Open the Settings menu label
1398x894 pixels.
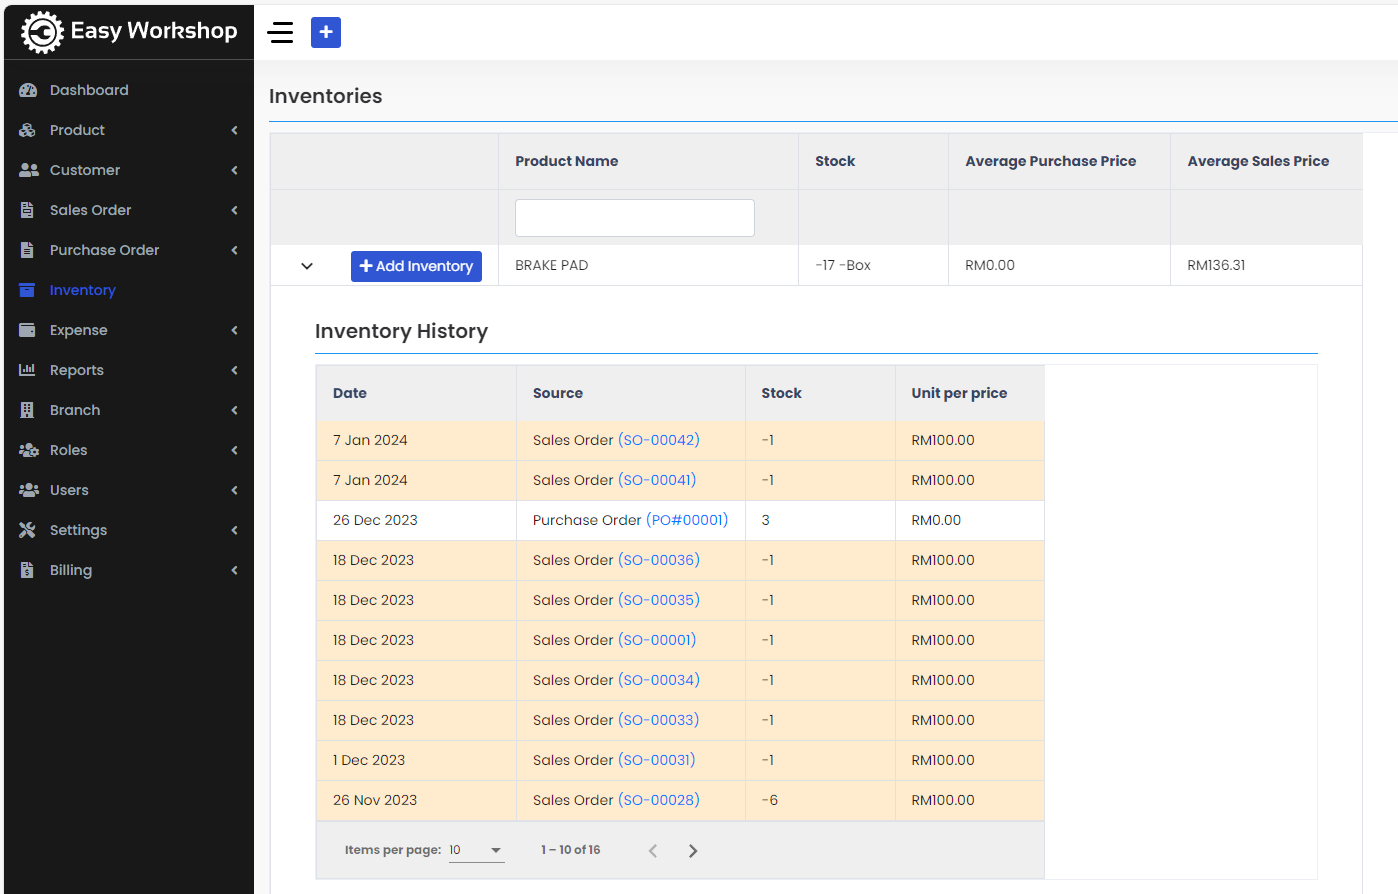click(78, 530)
